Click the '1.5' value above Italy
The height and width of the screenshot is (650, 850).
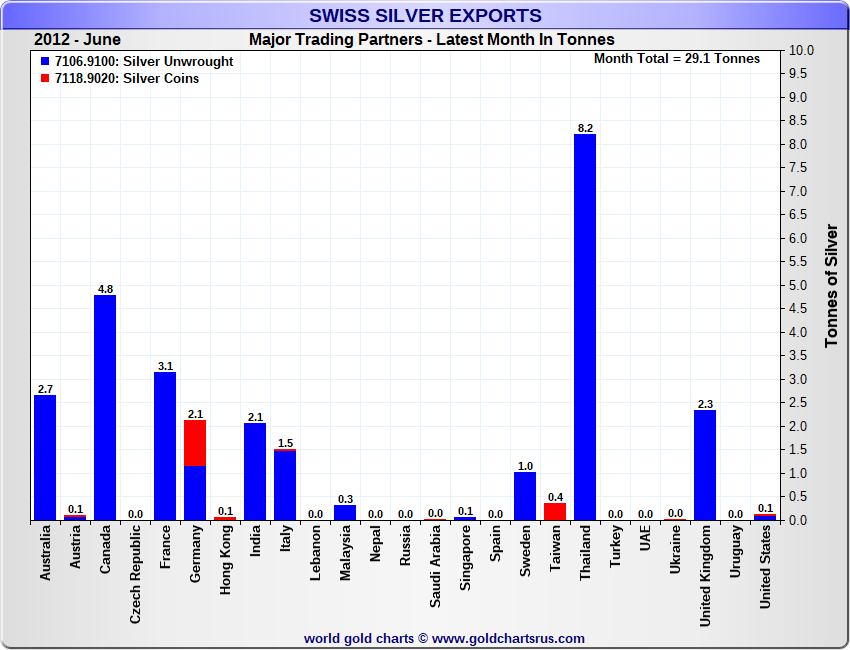point(285,443)
